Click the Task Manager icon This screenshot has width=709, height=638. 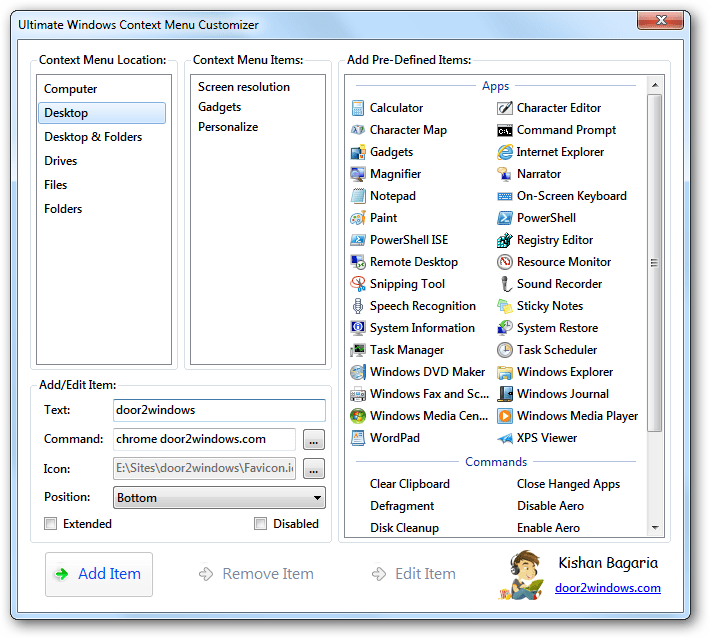(358, 350)
